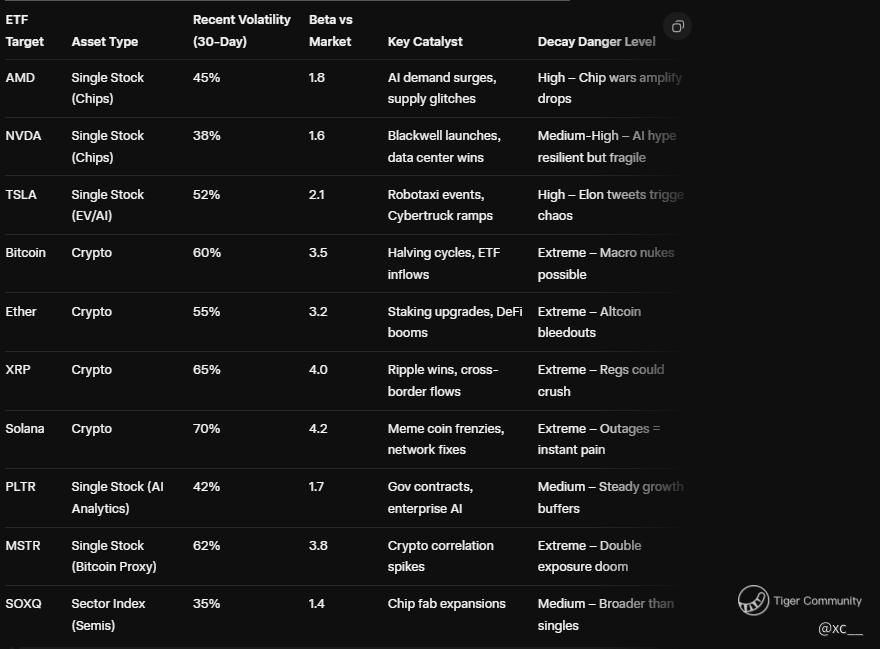The width and height of the screenshot is (880, 649).
Task: Click the Asset Type column header
Action: click(x=105, y=42)
